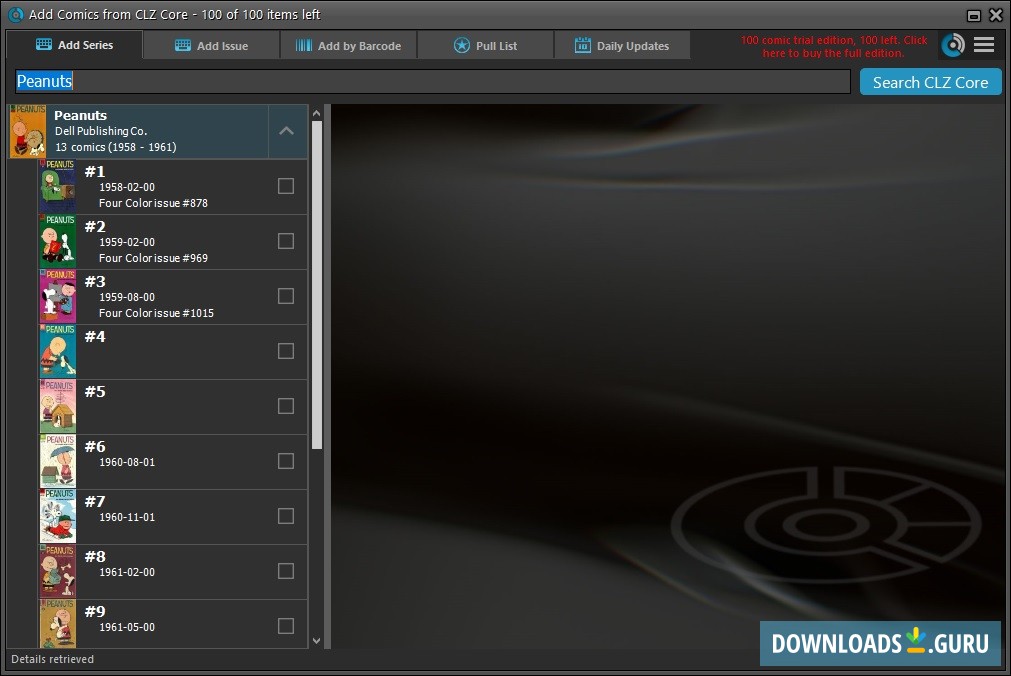Image resolution: width=1011 pixels, height=676 pixels.
Task: Click 'Dell Publishing Co.' publisher text
Action: pyautogui.click(x=101, y=131)
